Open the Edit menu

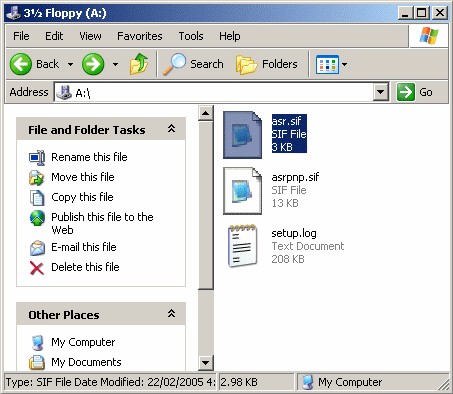point(54,36)
